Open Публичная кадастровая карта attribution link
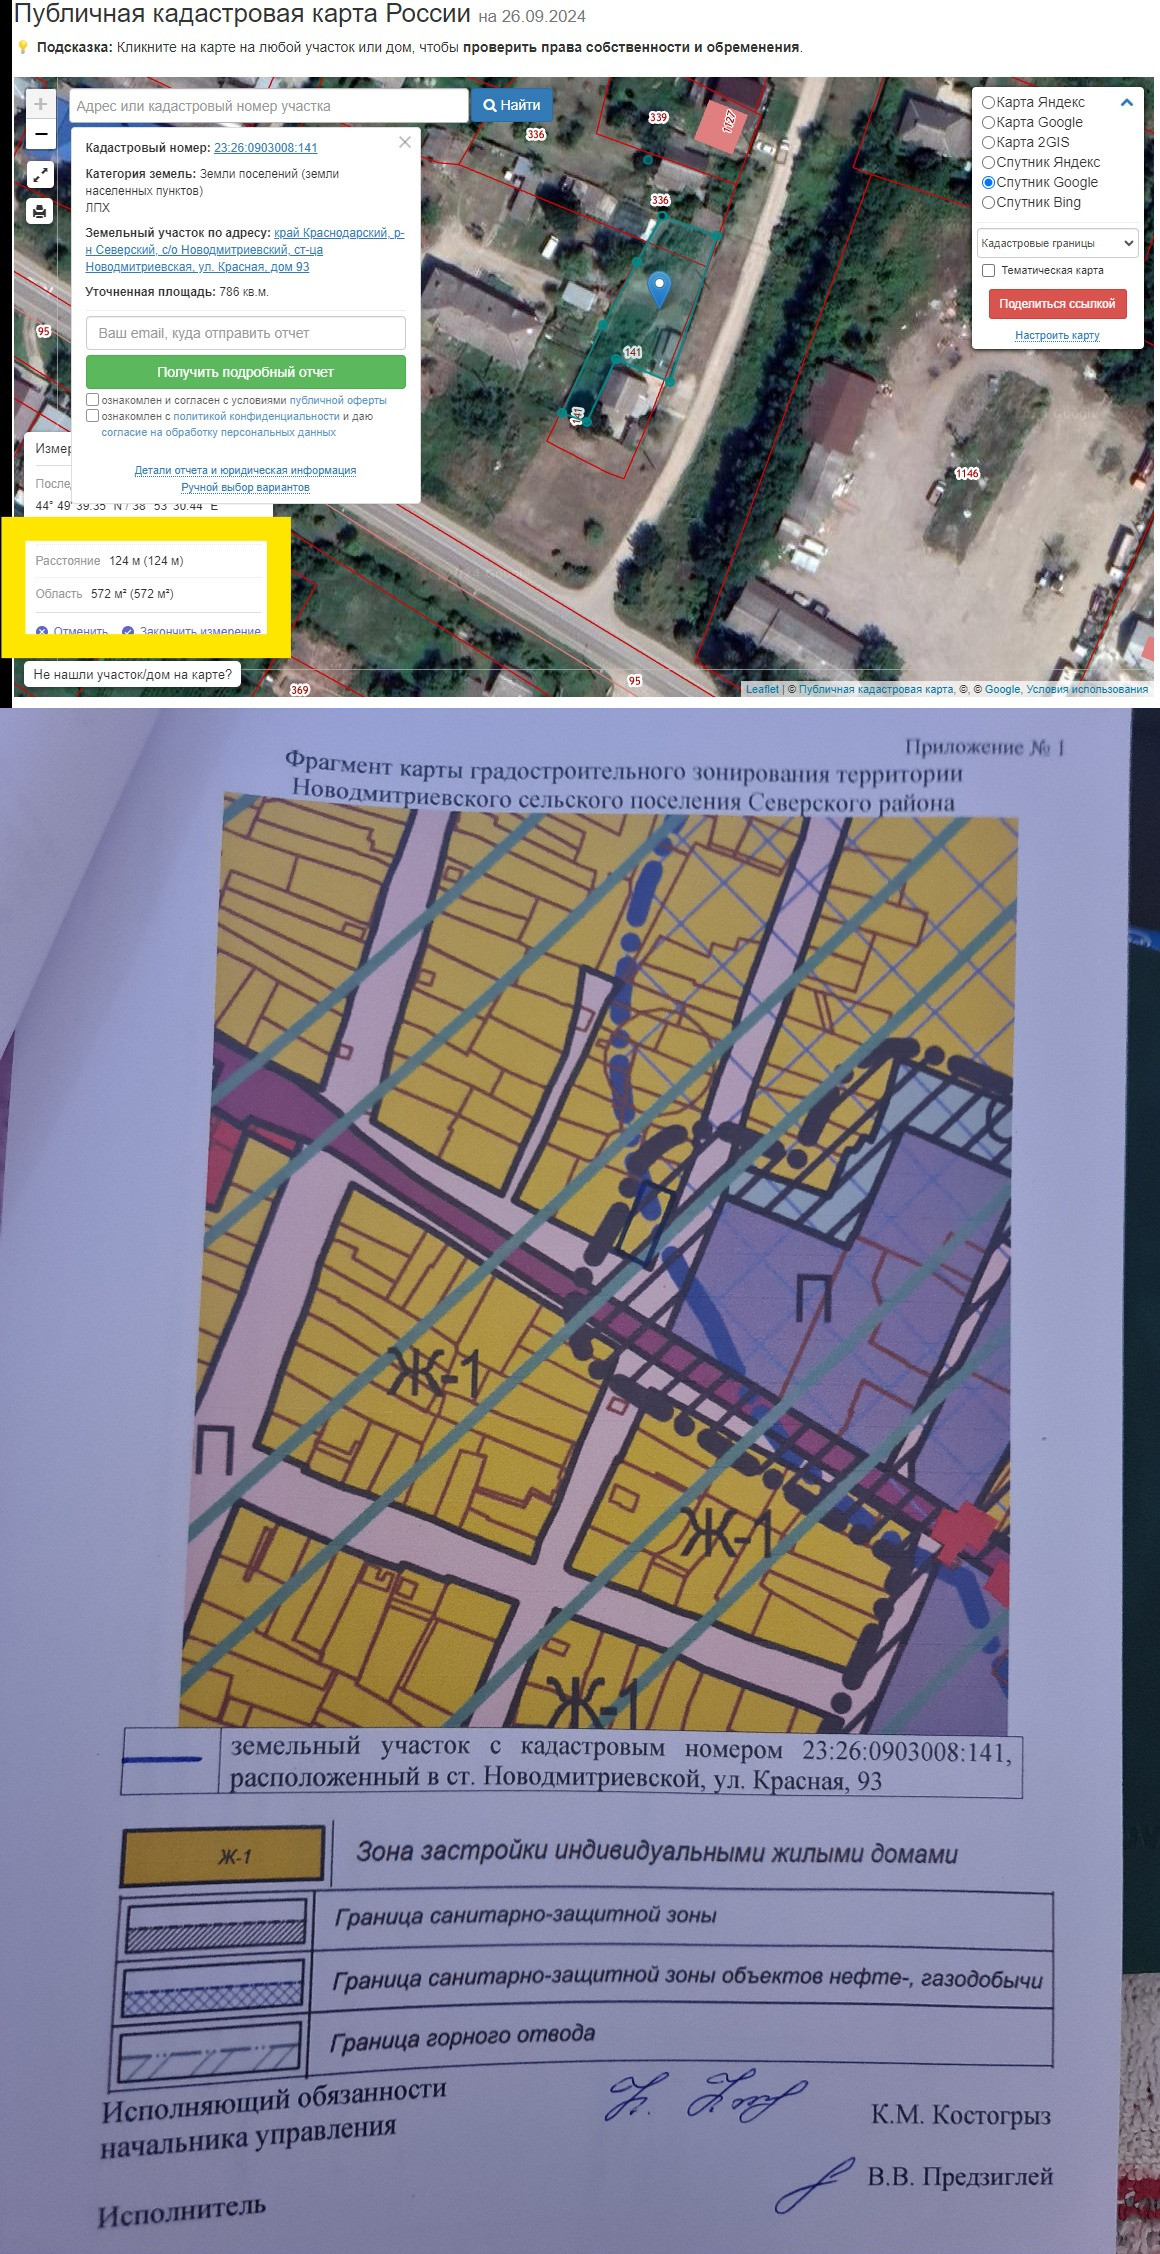 coord(876,689)
